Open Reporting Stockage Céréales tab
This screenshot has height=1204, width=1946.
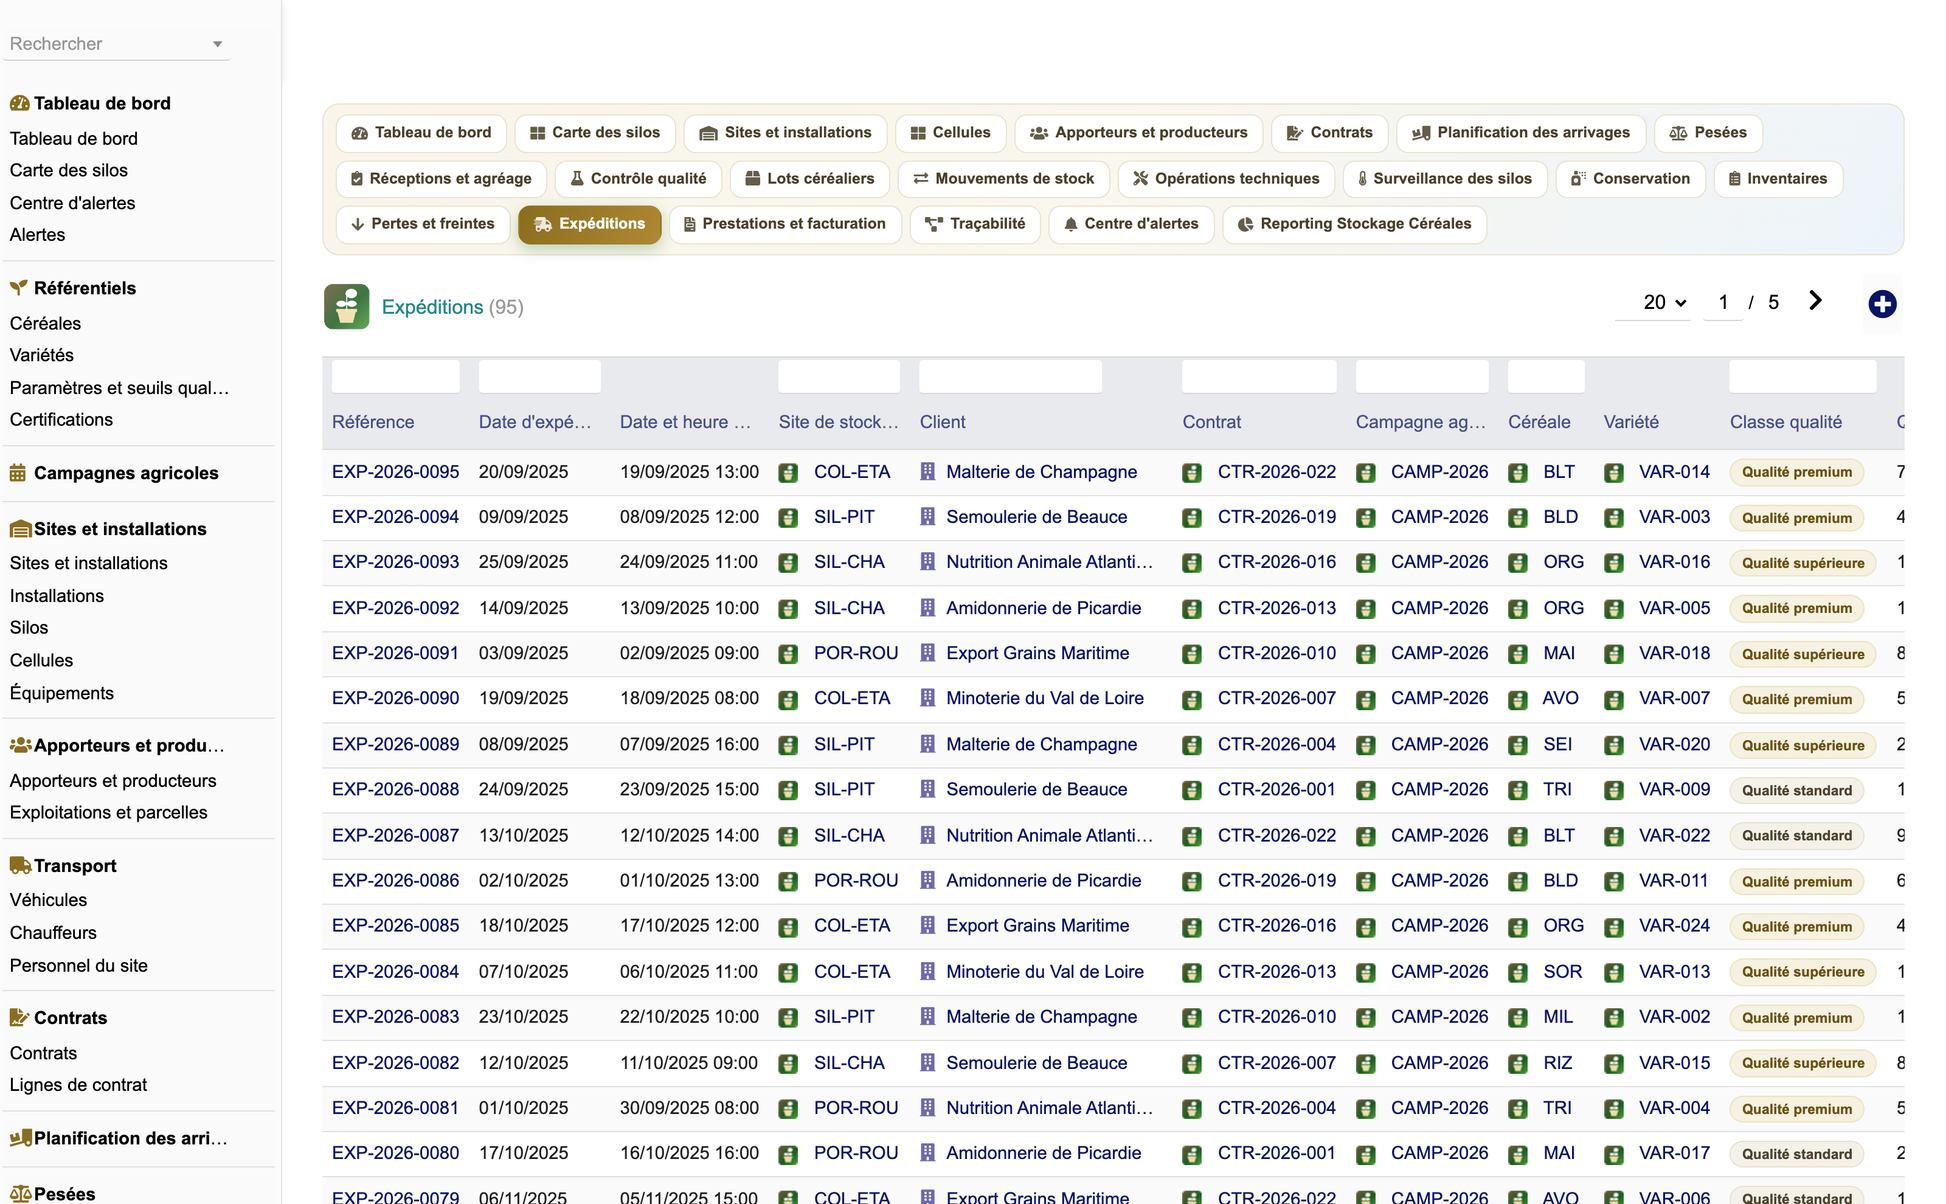(x=1354, y=224)
